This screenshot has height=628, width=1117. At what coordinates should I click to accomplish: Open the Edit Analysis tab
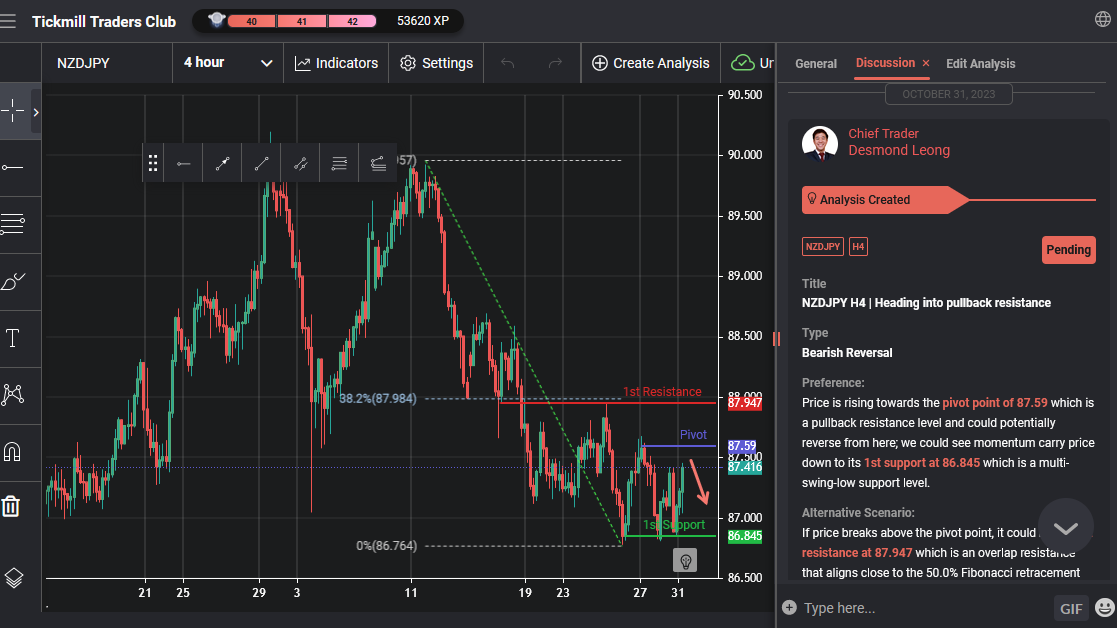click(x=980, y=63)
